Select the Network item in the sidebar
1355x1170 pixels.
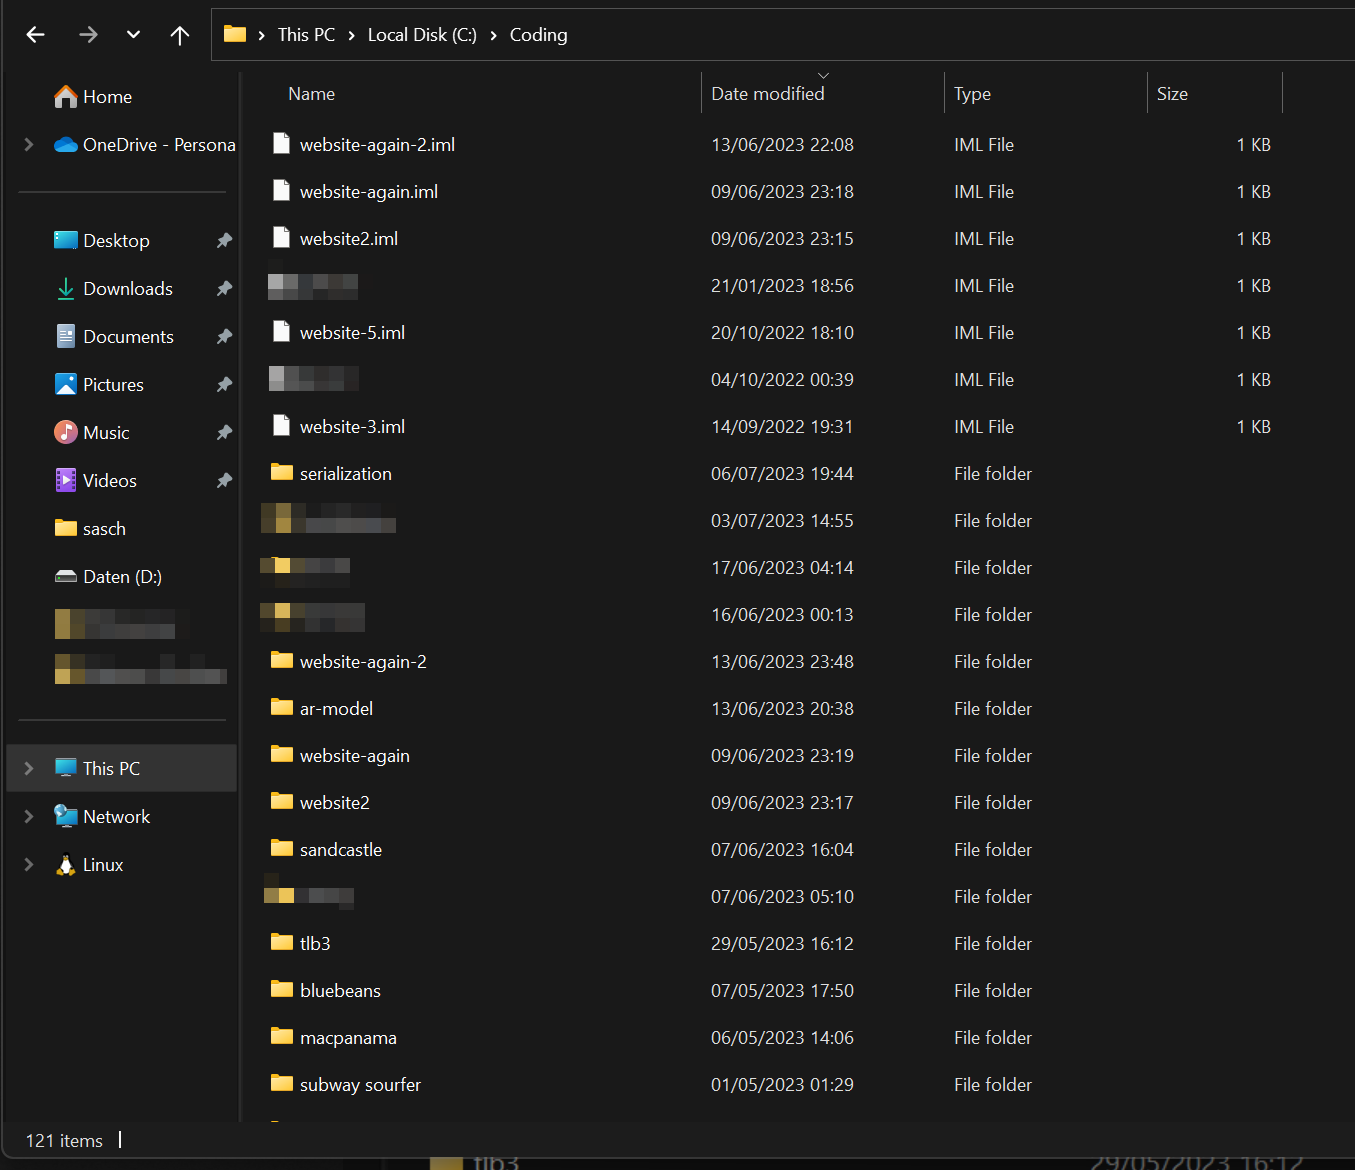point(117,816)
